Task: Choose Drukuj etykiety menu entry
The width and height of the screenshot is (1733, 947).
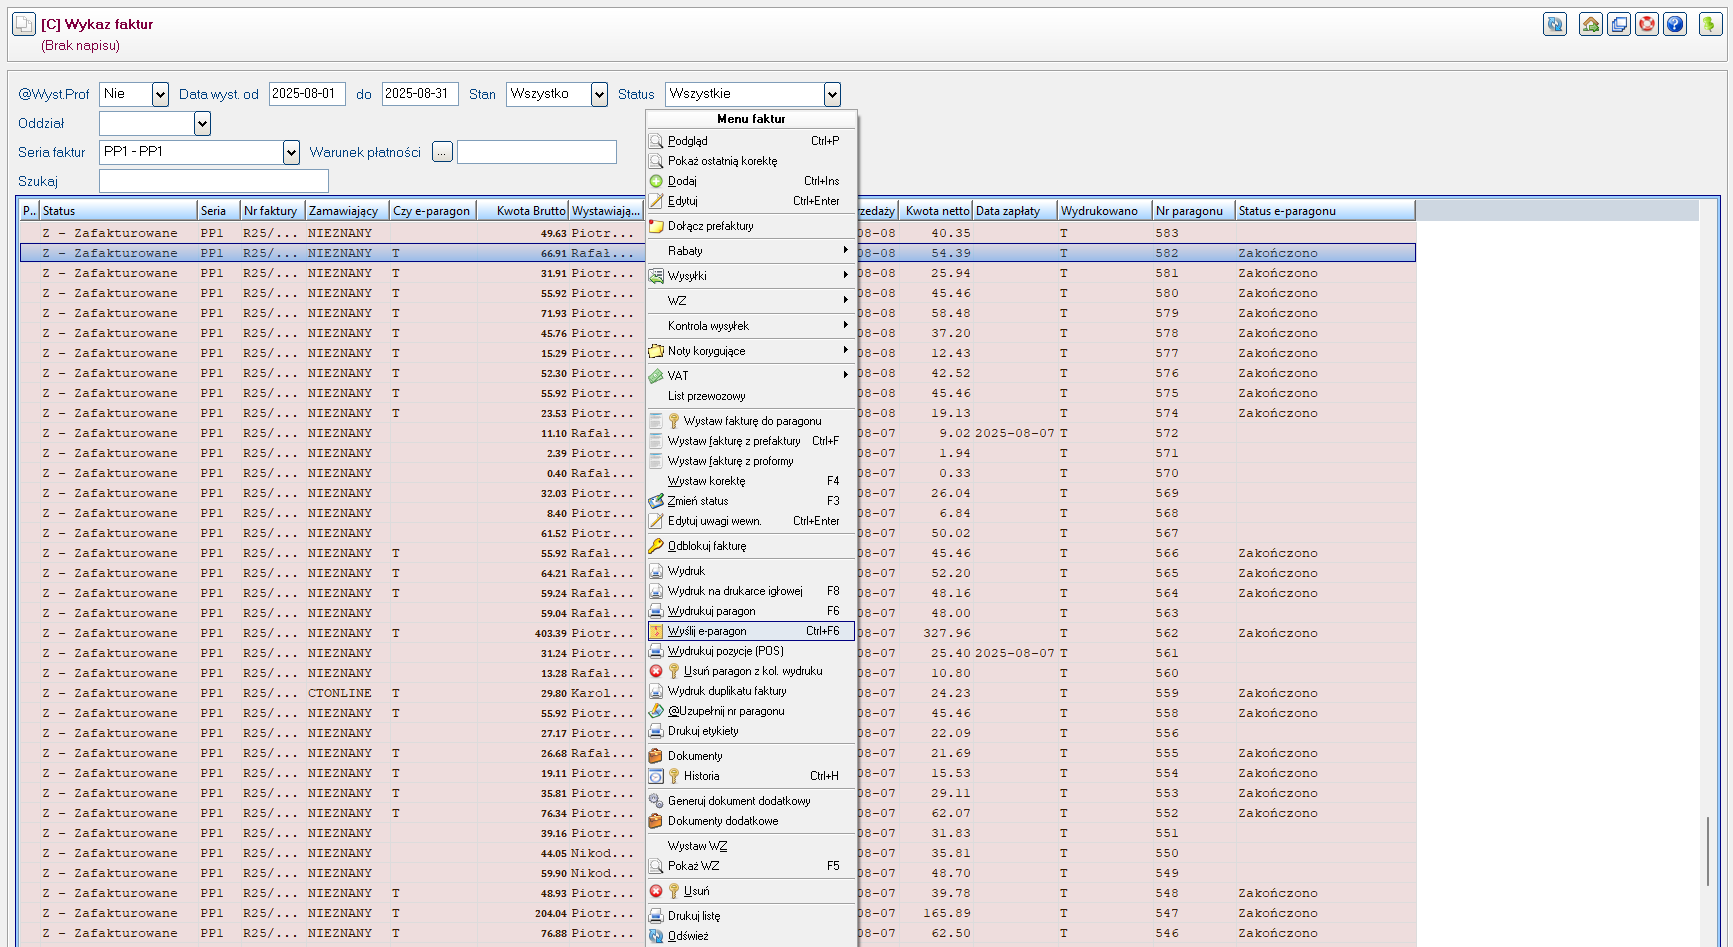Action: (x=751, y=731)
